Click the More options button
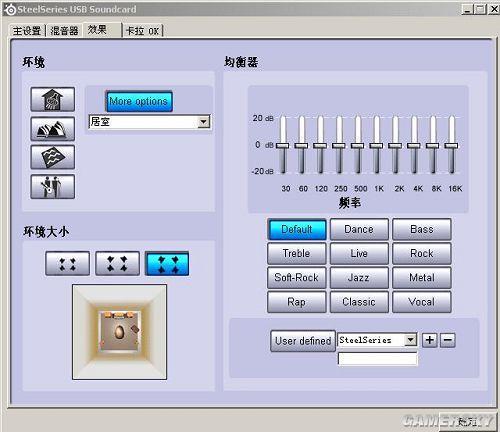This screenshot has height=432, width=500. [x=139, y=101]
